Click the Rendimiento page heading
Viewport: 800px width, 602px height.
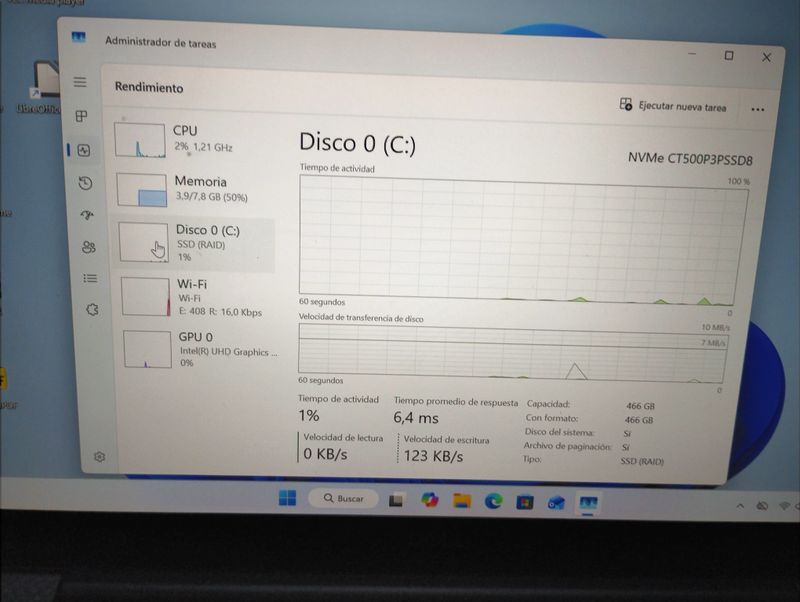point(149,87)
